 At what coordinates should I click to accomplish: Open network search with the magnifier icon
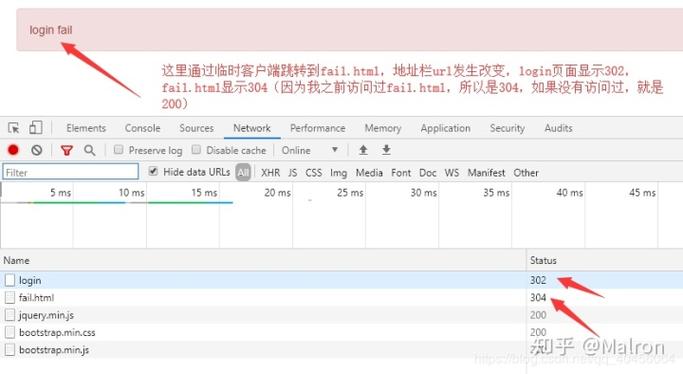coord(90,150)
